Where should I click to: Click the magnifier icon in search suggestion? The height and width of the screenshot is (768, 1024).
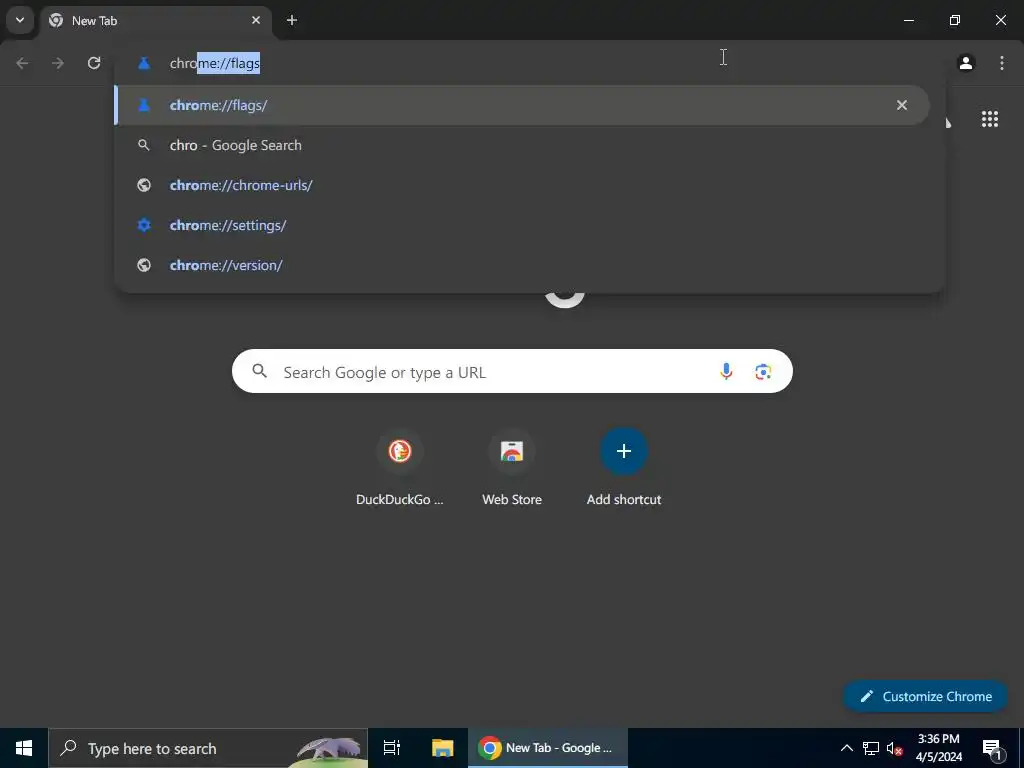144,145
